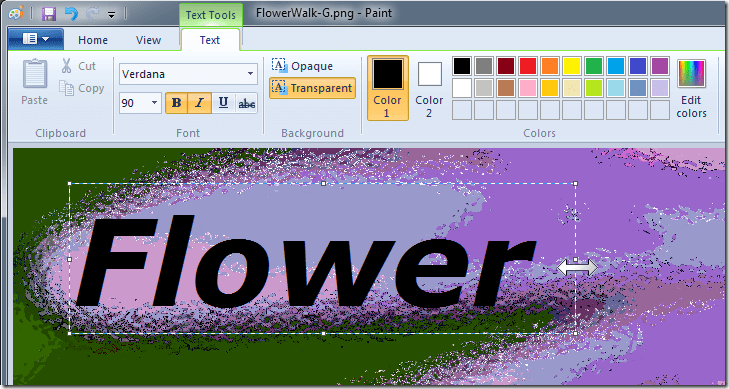Click the Copy button
This screenshot has width=729, height=389.
click(x=81, y=88)
